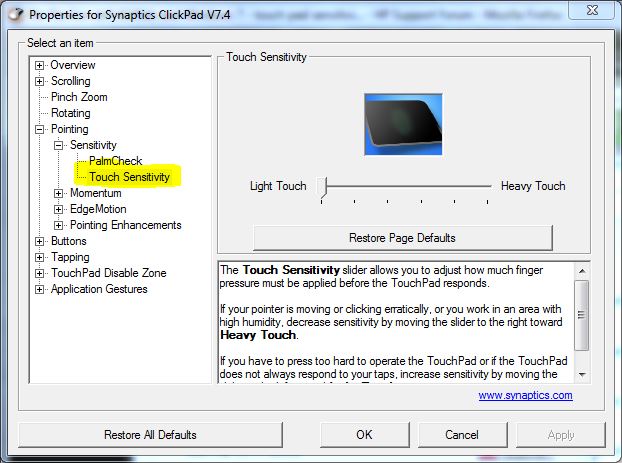Screen dimensions: 622x463
Task: Expand the Overview tree node
Action: tap(39, 65)
